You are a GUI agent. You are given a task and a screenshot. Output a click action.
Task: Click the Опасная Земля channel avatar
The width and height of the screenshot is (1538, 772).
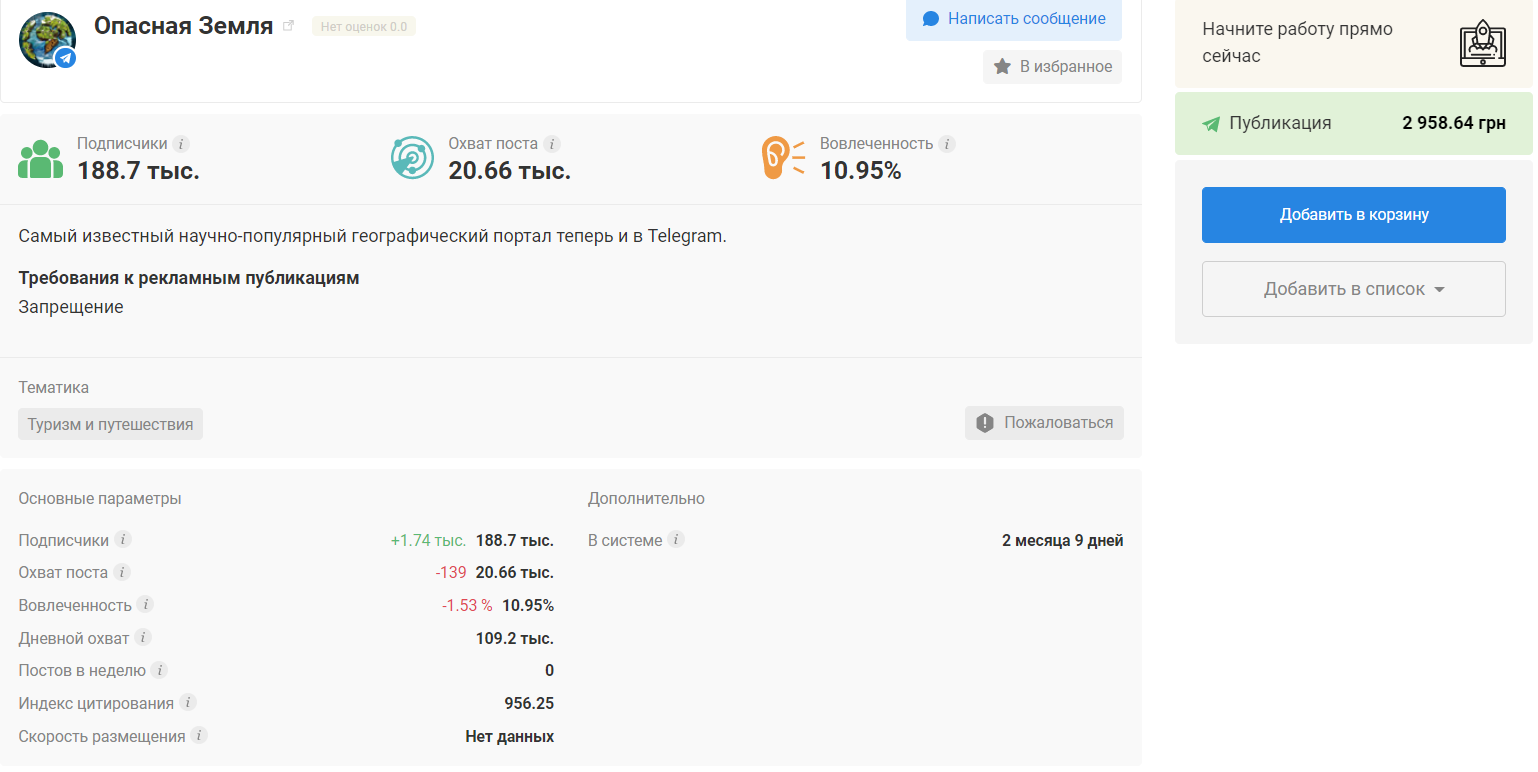pyautogui.click(x=47, y=40)
